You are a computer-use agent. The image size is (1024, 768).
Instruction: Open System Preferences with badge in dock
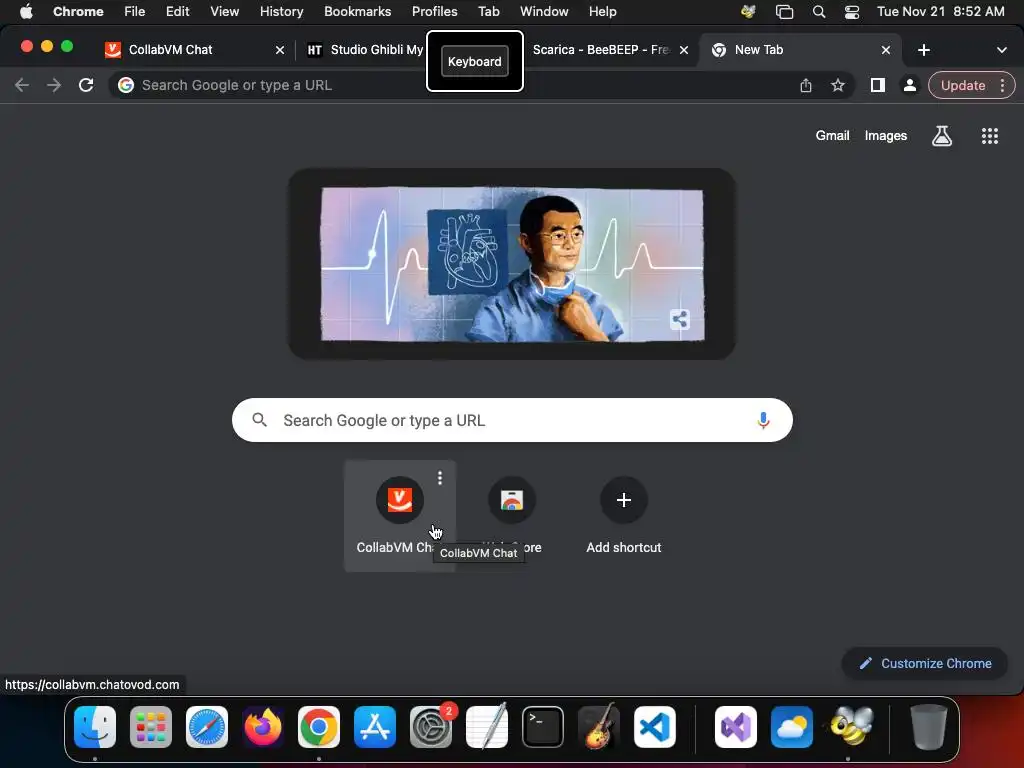pos(431,727)
